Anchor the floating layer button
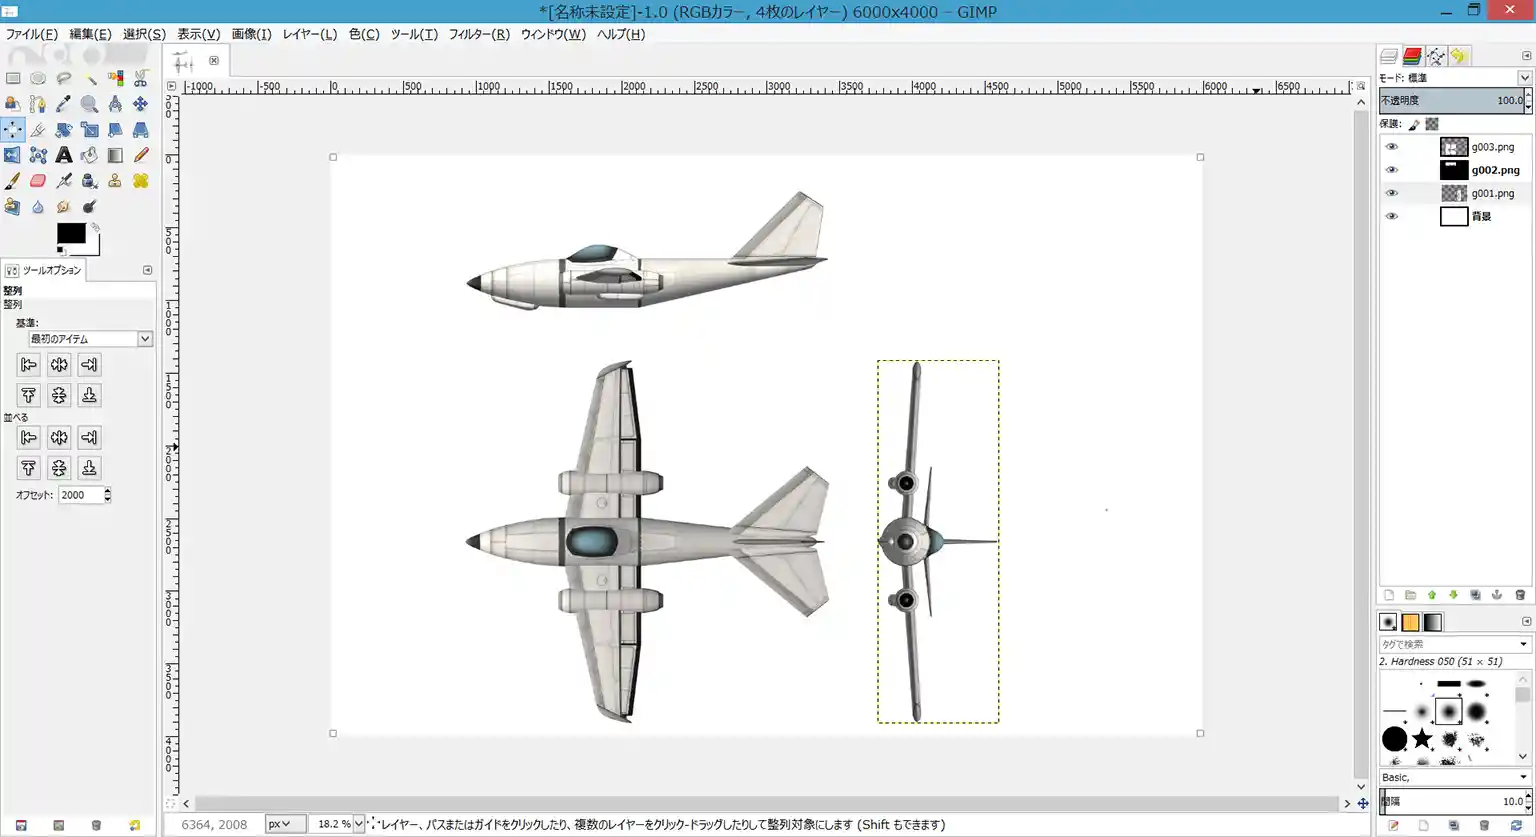The image size is (1536, 837). [x=1497, y=595]
